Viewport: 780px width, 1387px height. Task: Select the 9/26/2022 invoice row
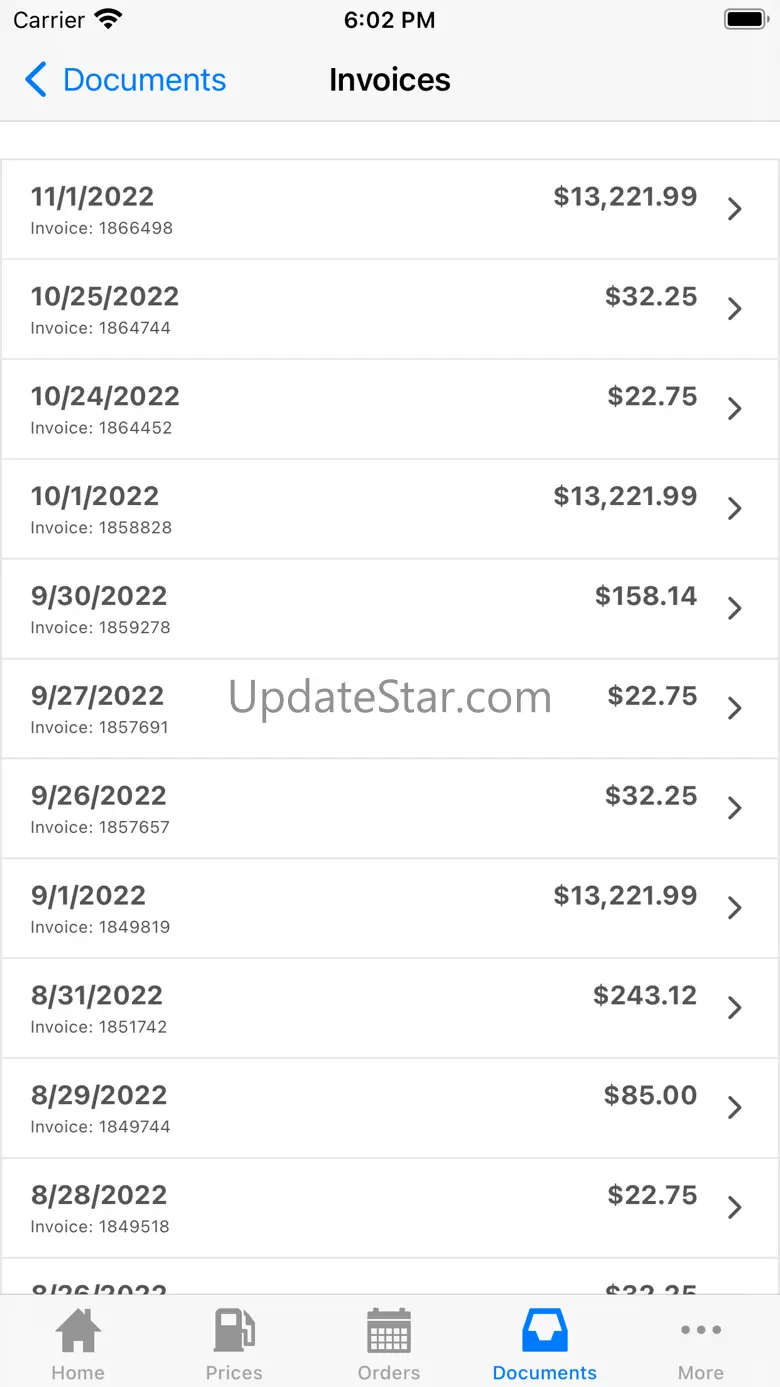(390, 808)
